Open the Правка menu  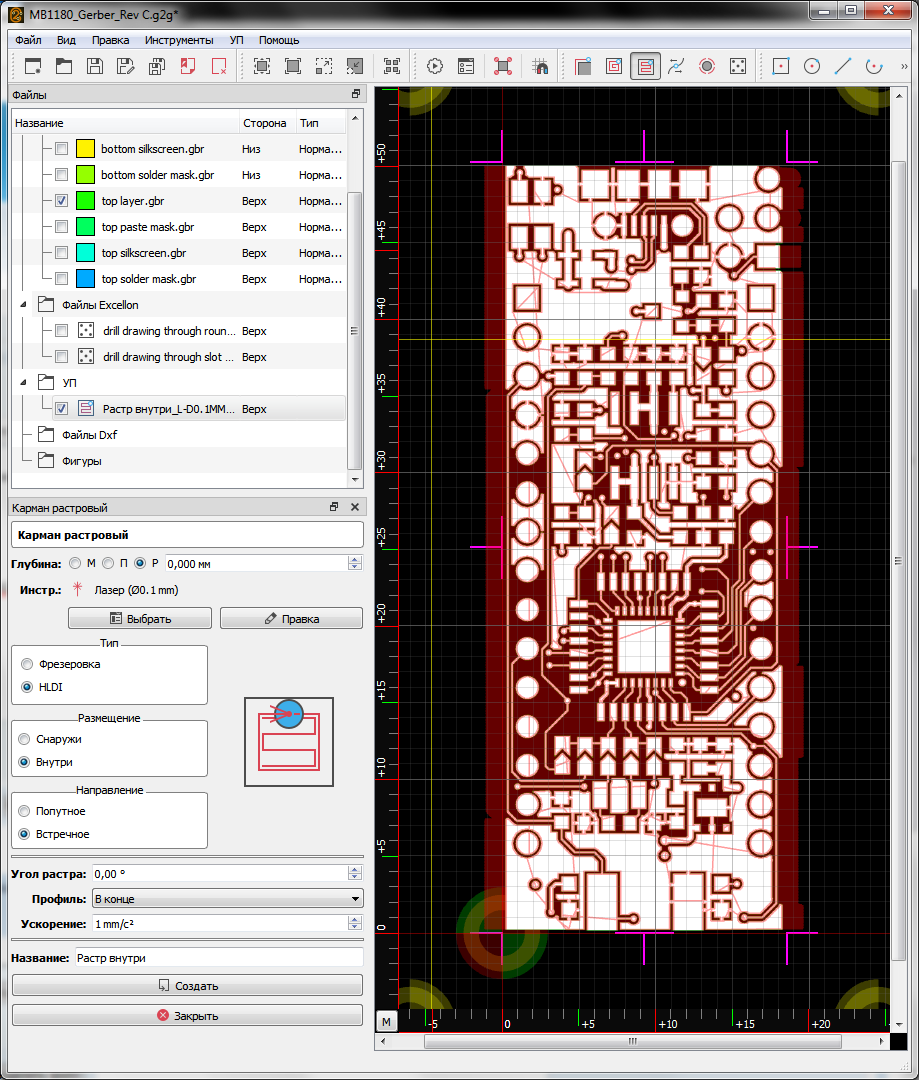pos(110,40)
